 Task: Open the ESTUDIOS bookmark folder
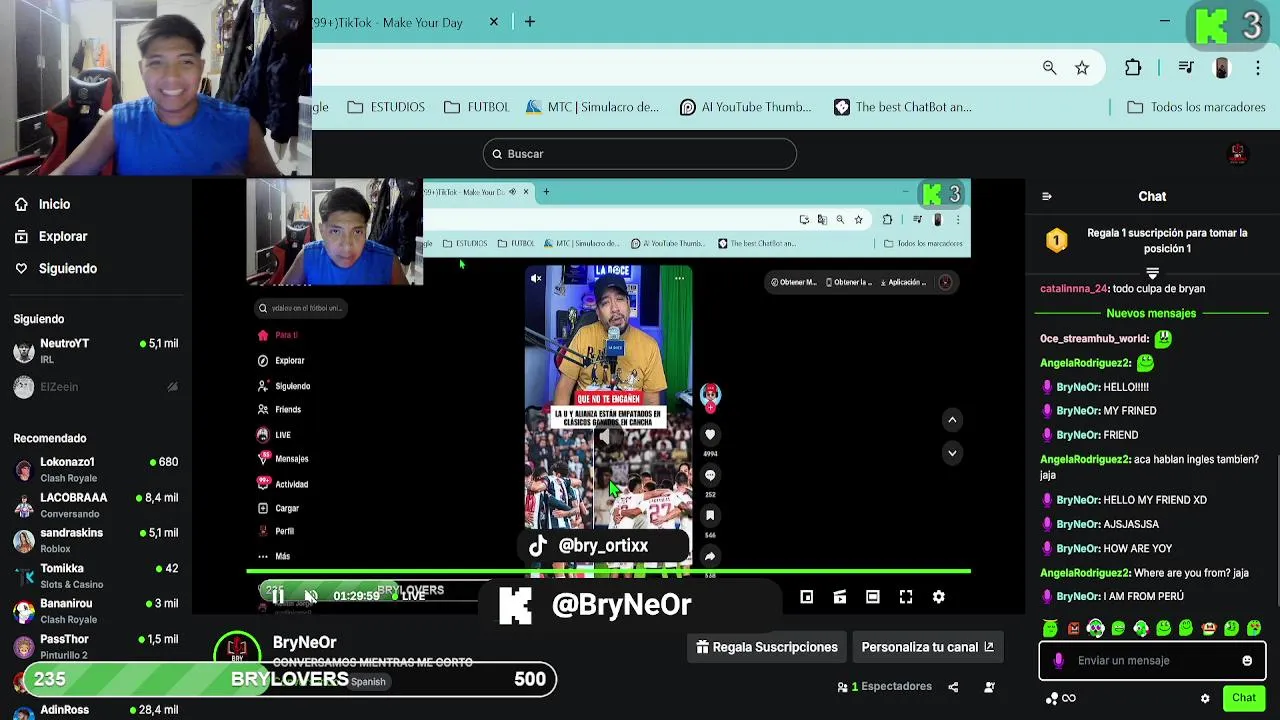click(386, 107)
